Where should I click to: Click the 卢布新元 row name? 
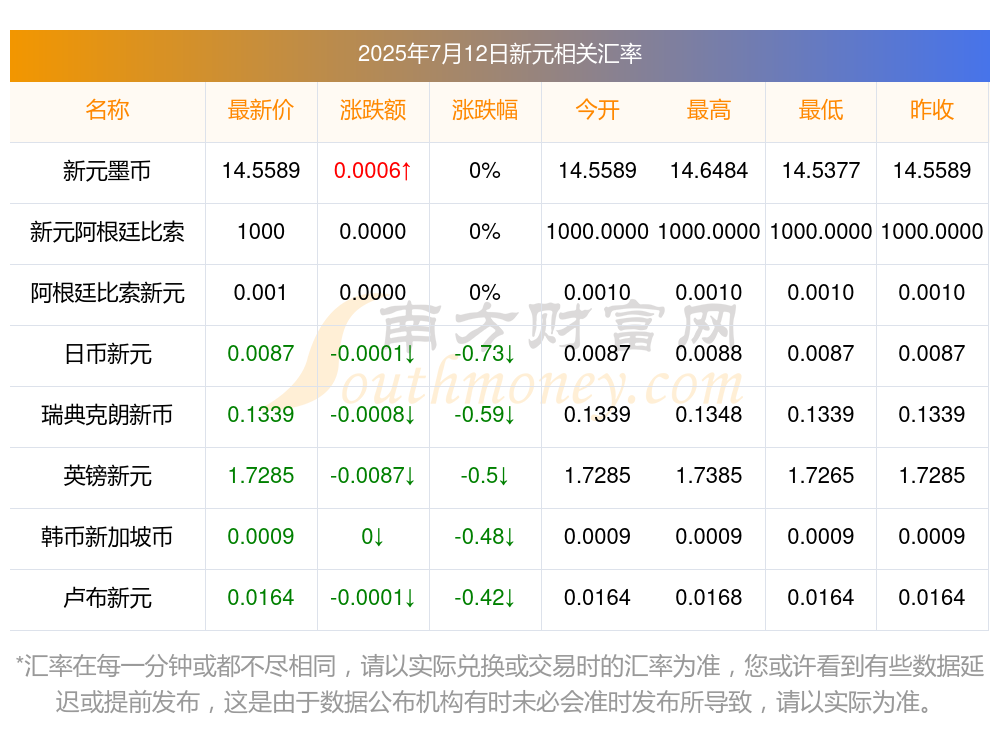click(x=107, y=598)
